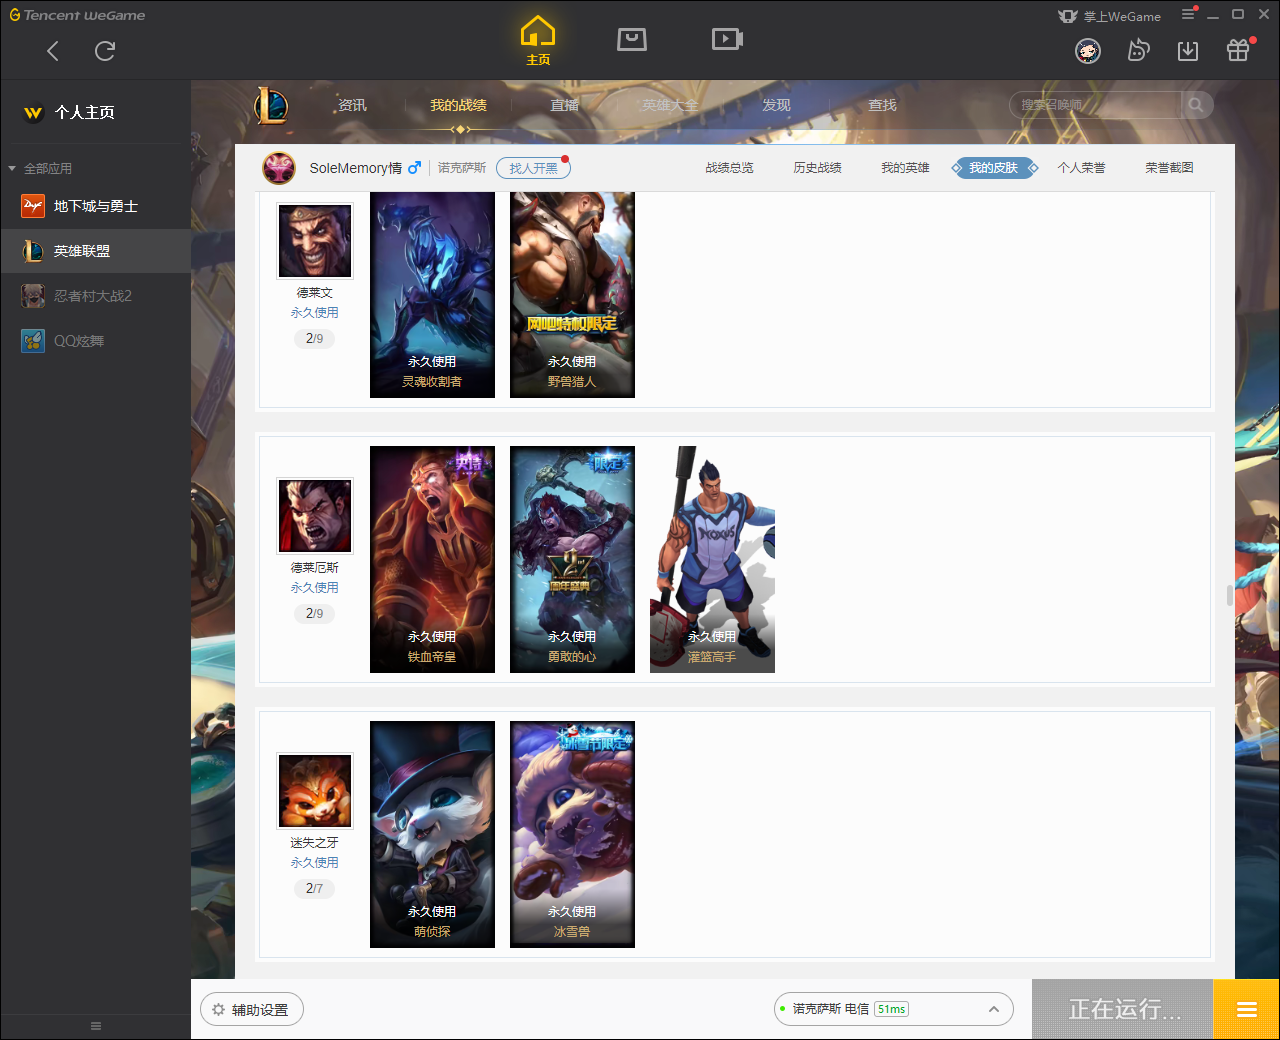Refresh the page with the reload icon
This screenshot has height=1040, width=1280.
[x=105, y=51]
